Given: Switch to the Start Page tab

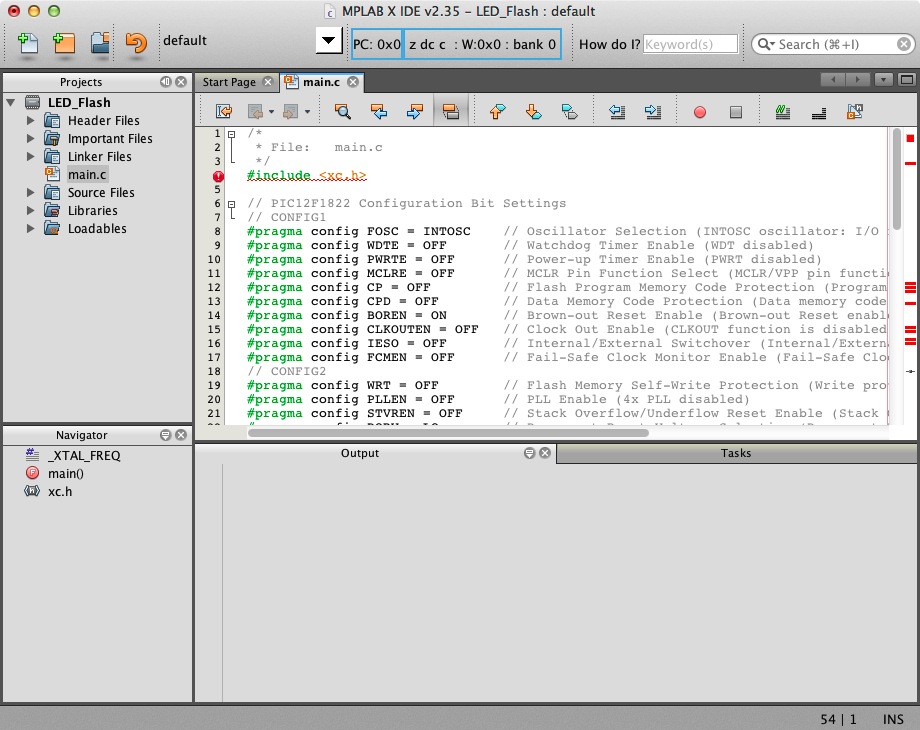Looking at the screenshot, I should tap(229, 82).
